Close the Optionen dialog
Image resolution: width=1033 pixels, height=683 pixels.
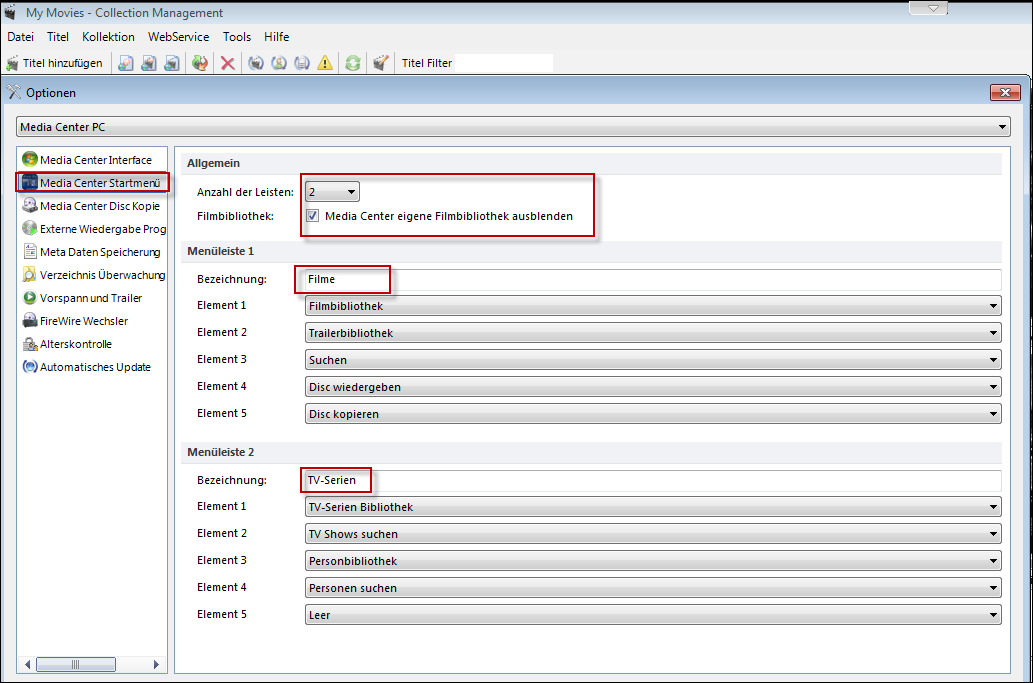pyautogui.click(x=1005, y=93)
